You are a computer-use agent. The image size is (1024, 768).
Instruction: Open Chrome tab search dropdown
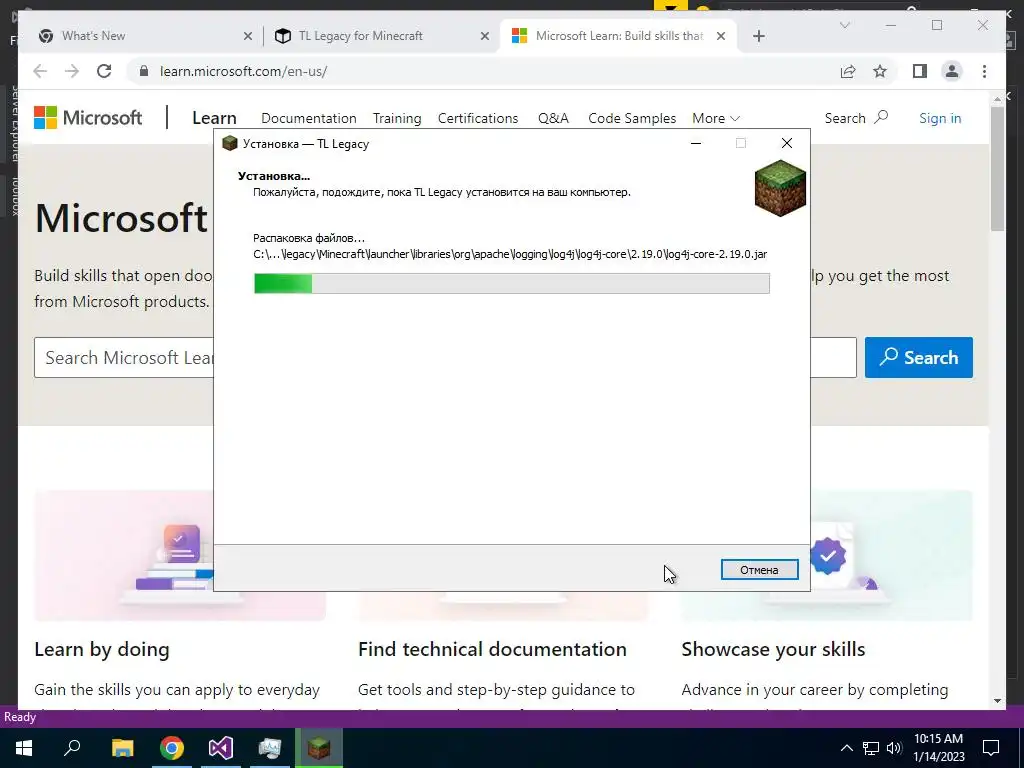click(x=844, y=25)
